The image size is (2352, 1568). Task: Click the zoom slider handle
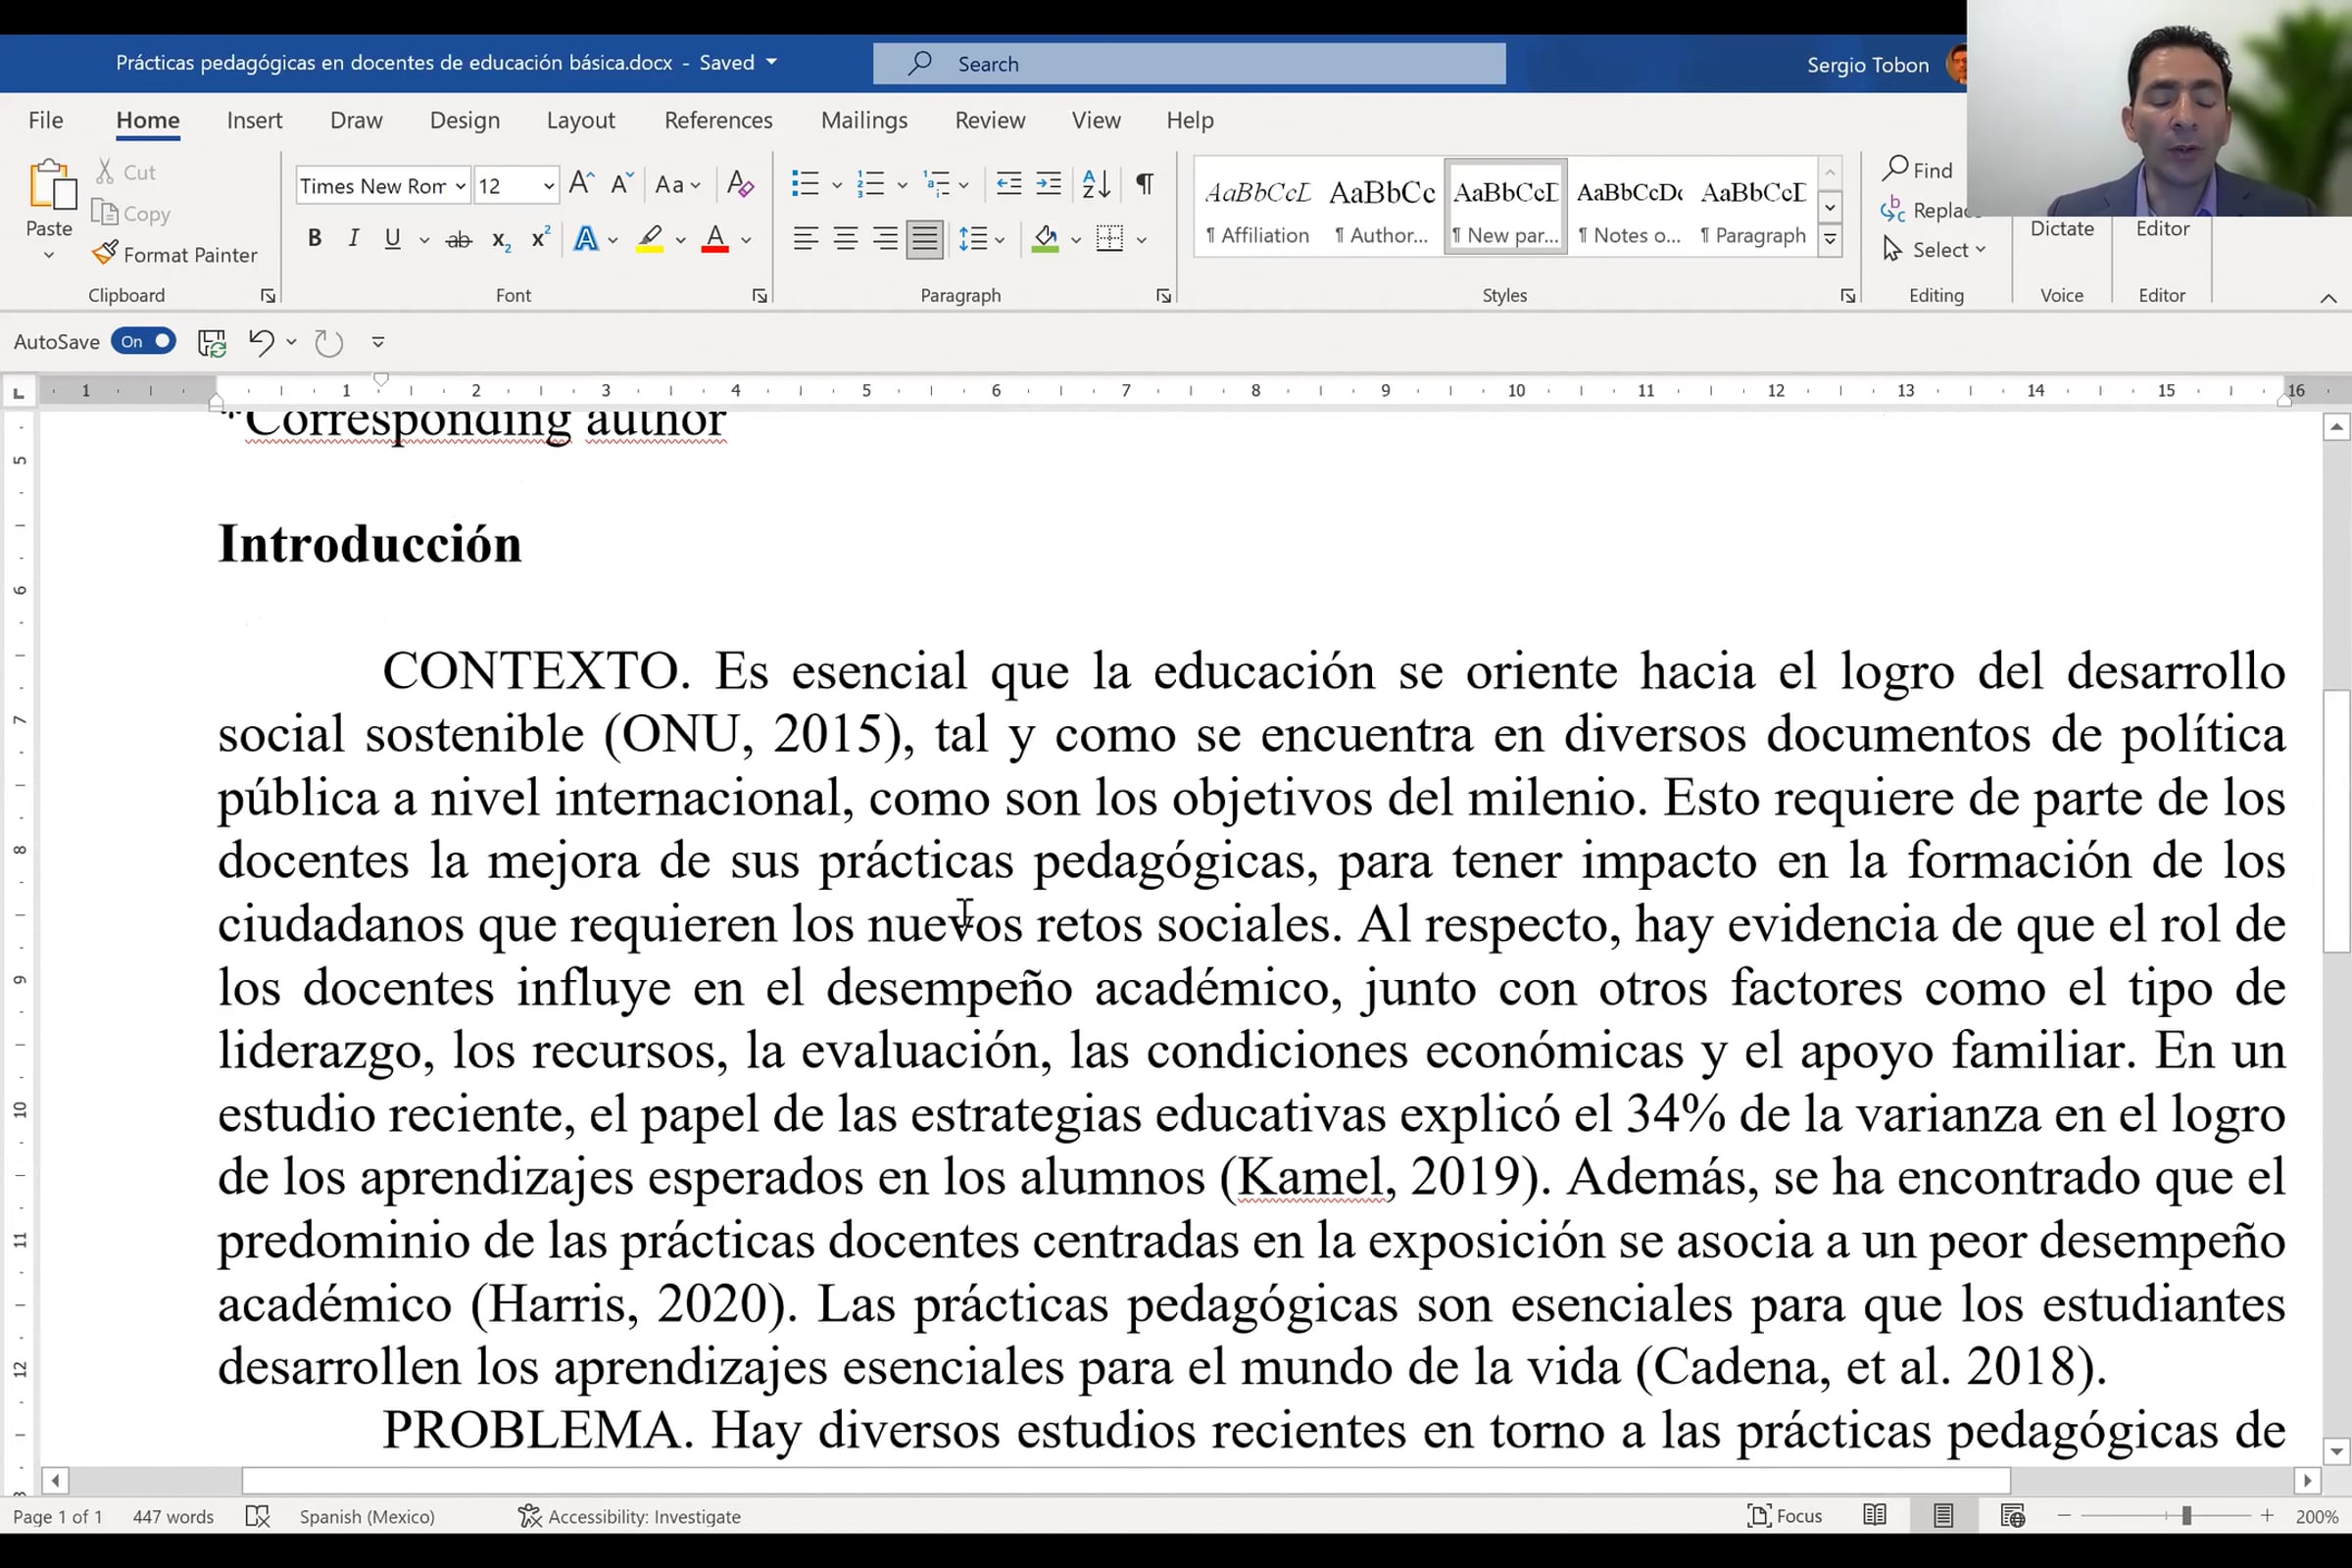[x=2186, y=1516]
